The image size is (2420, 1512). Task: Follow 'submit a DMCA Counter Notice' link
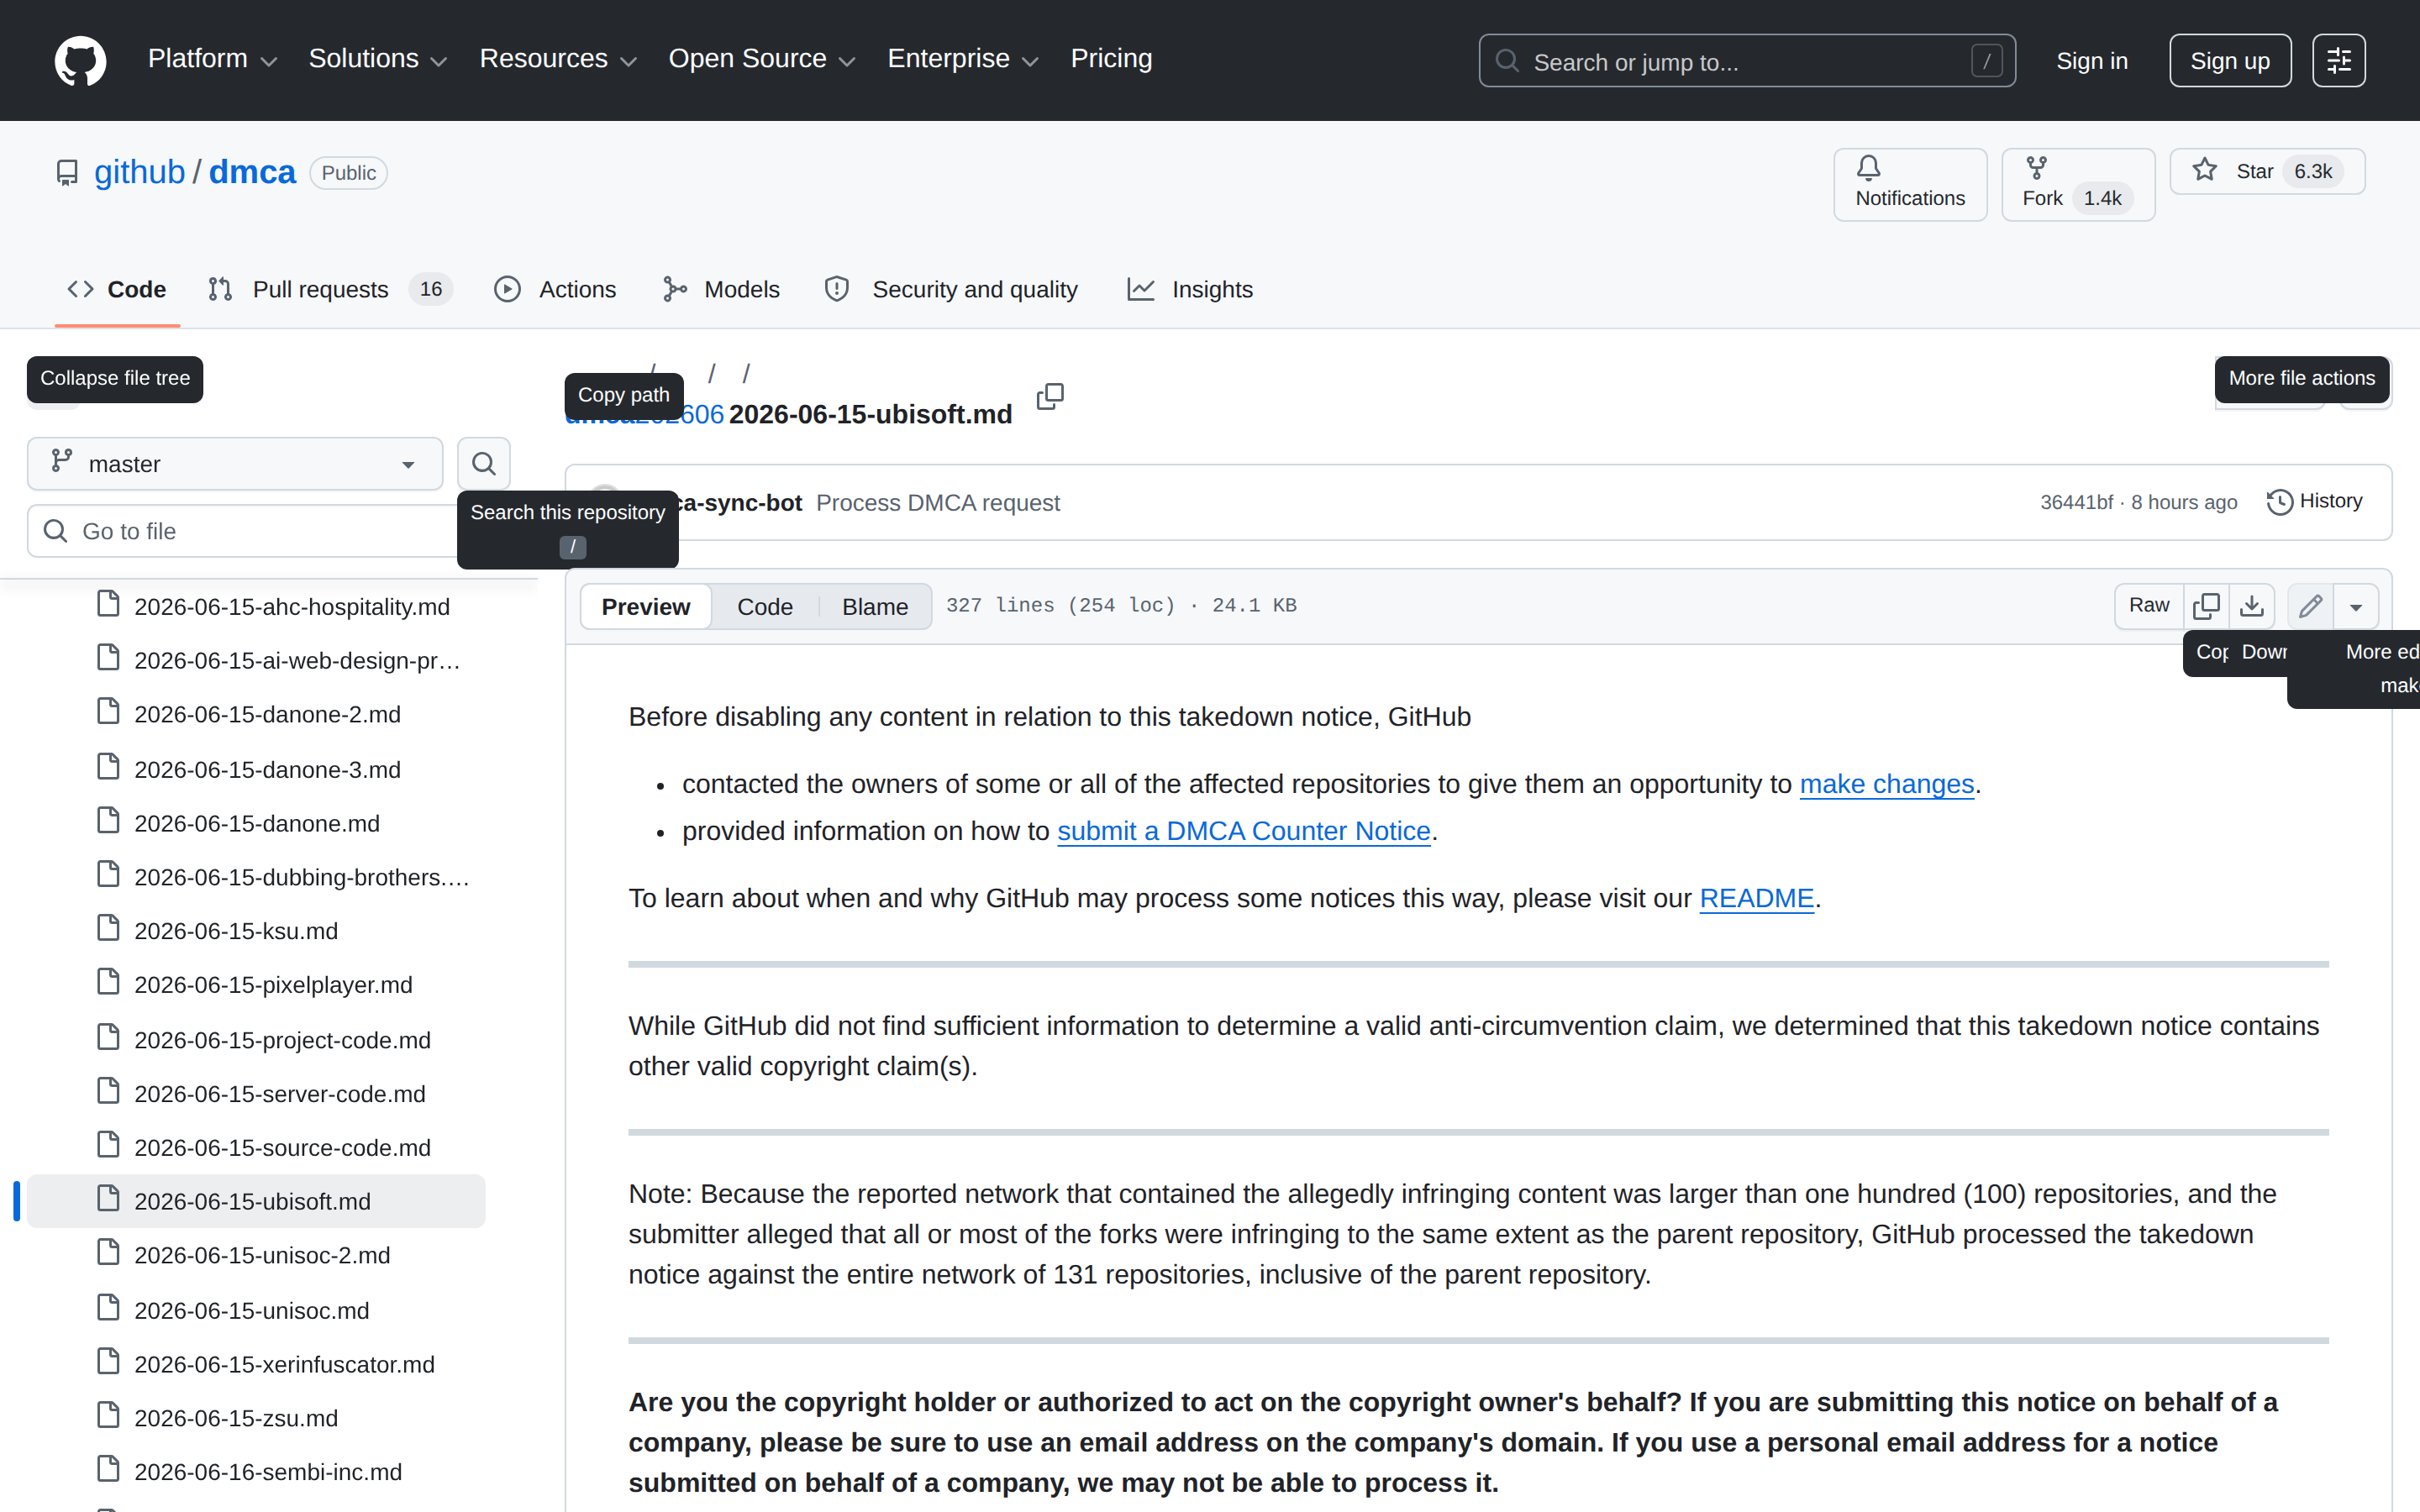pyautogui.click(x=1244, y=831)
